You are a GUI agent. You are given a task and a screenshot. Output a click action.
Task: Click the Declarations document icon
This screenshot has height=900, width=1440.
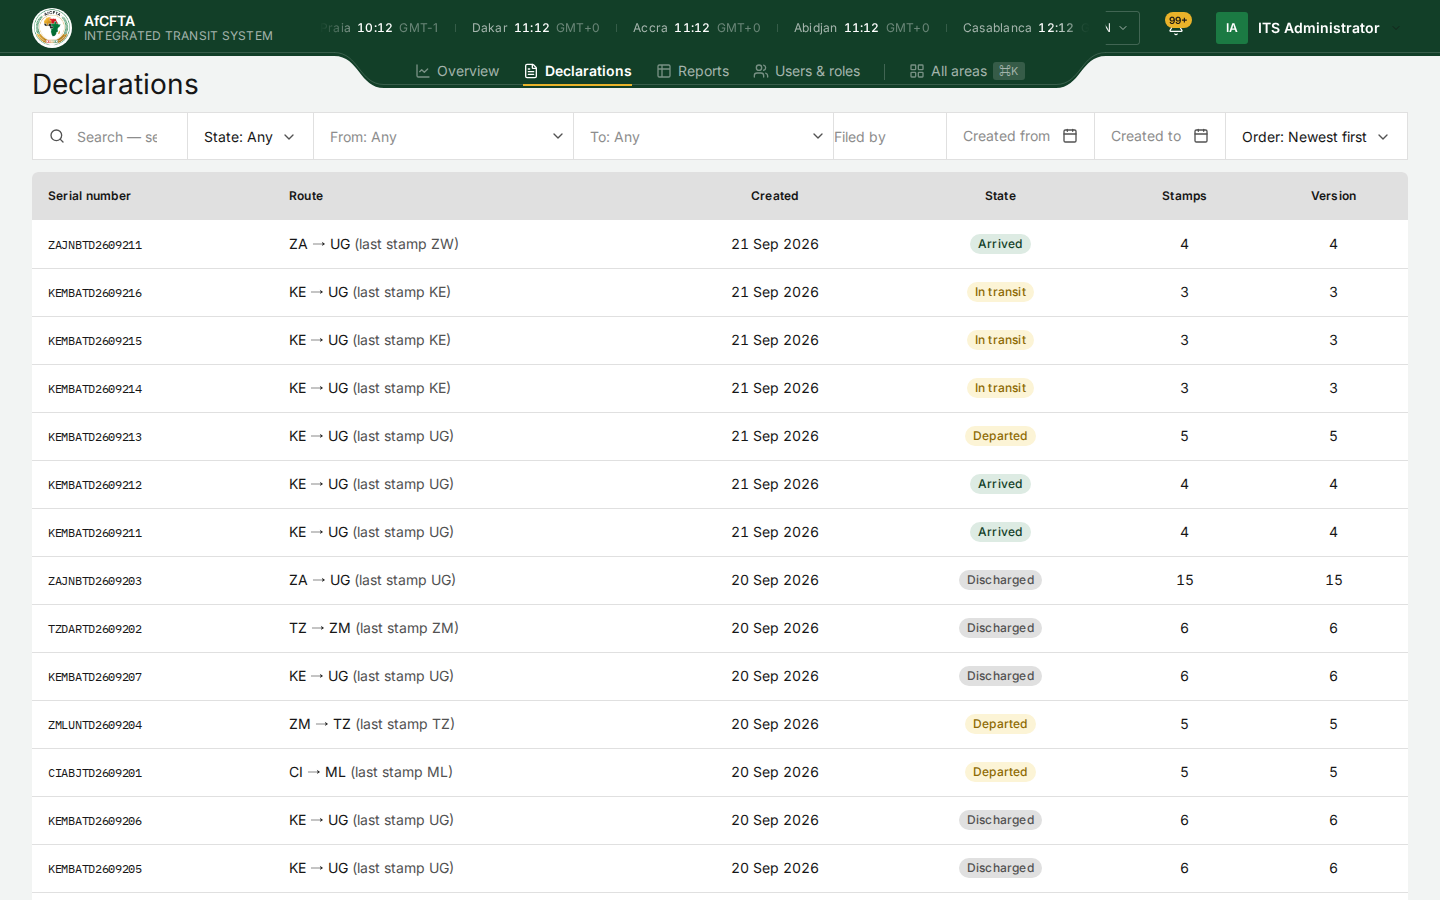pyautogui.click(x=531, y=71)
